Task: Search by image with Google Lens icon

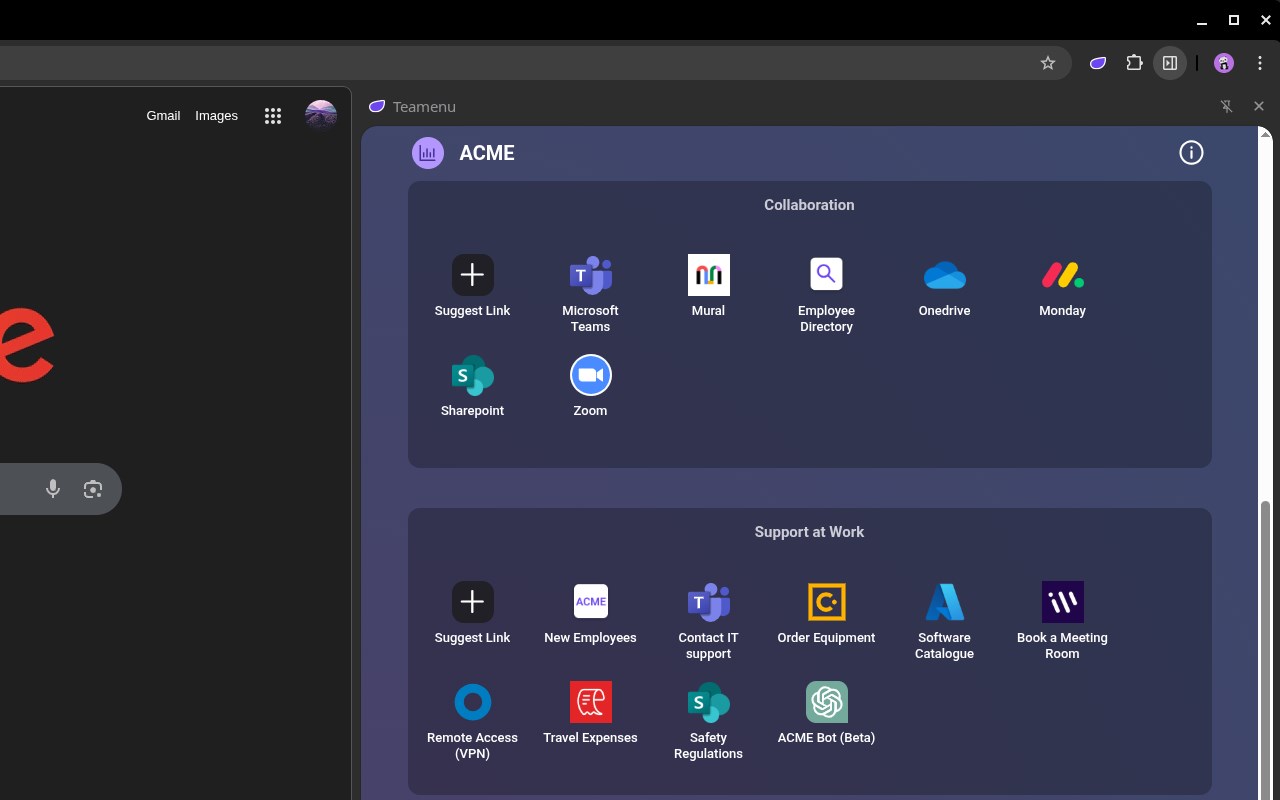Action: pyautogui.click(x=93, y=489)
